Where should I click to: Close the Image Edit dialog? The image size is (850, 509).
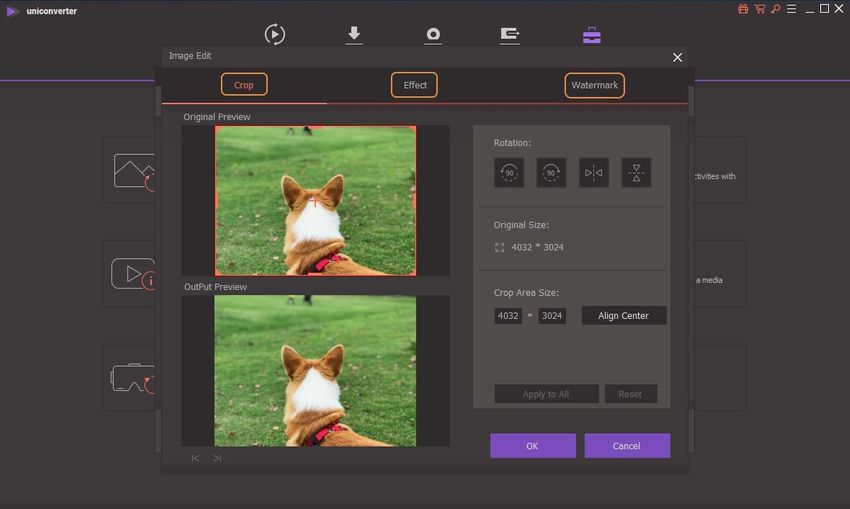(x=677, y=57)
